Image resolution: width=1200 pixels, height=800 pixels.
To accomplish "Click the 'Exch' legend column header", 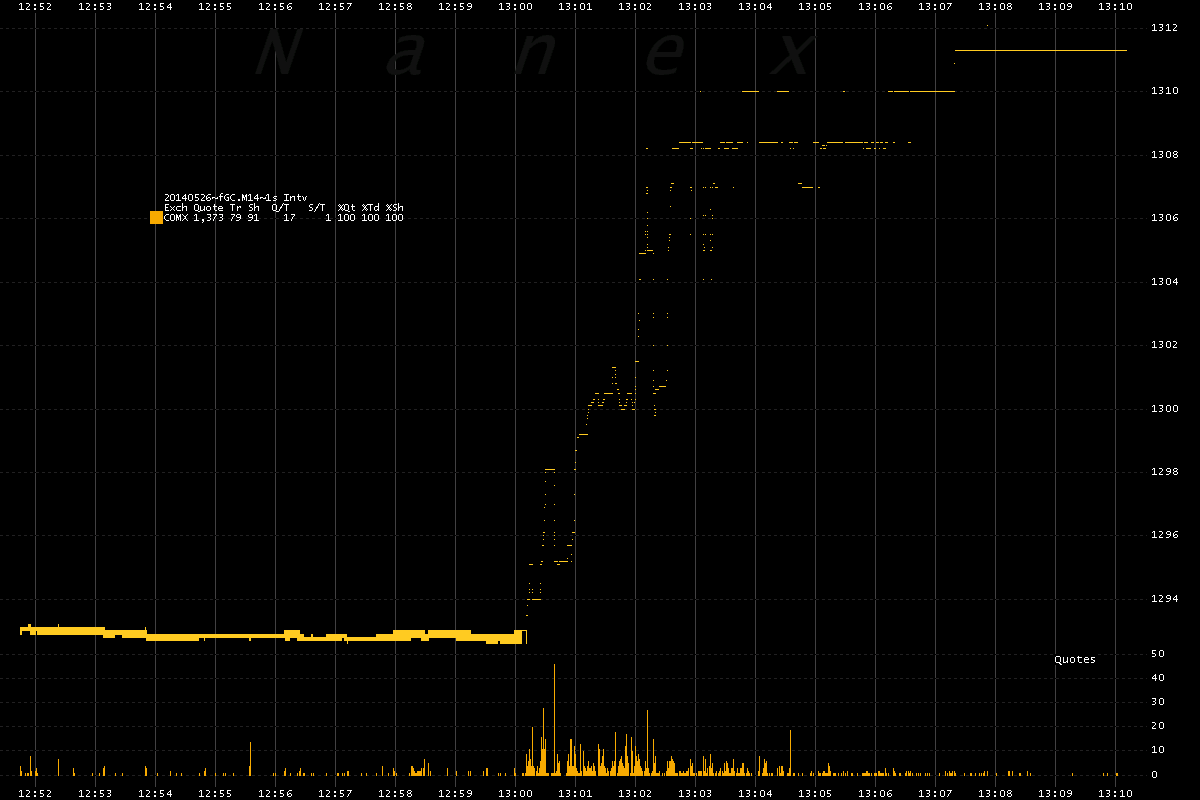I will click(176, 207).
